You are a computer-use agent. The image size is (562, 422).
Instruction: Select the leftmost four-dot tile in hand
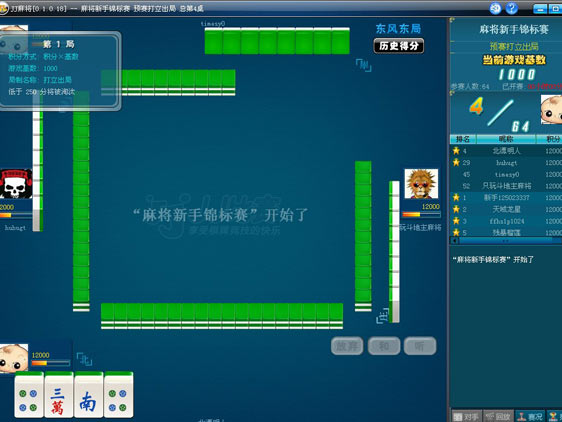[29, 394]
